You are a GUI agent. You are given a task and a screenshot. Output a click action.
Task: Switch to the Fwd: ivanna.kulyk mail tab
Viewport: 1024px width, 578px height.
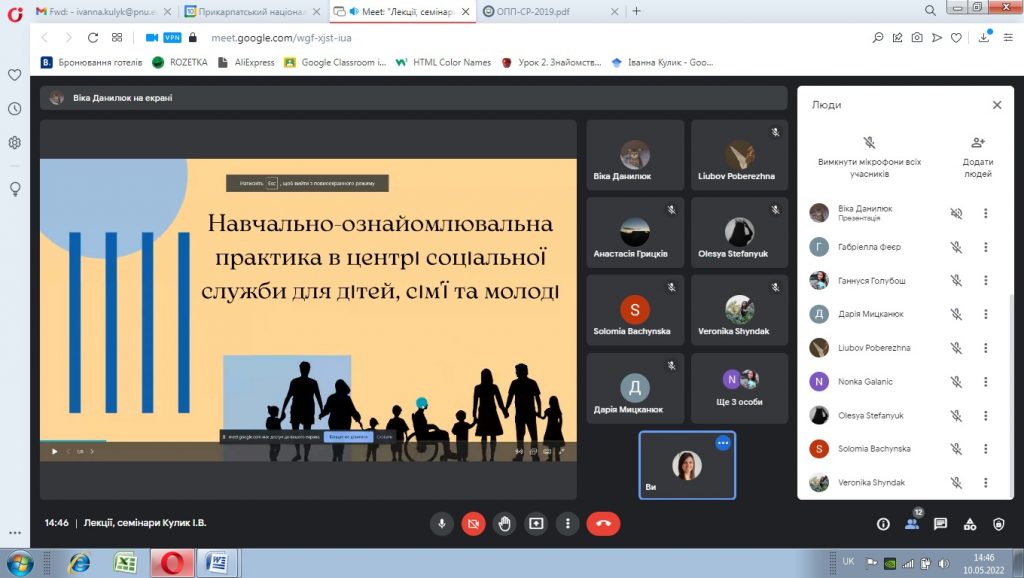coord(95,11)
